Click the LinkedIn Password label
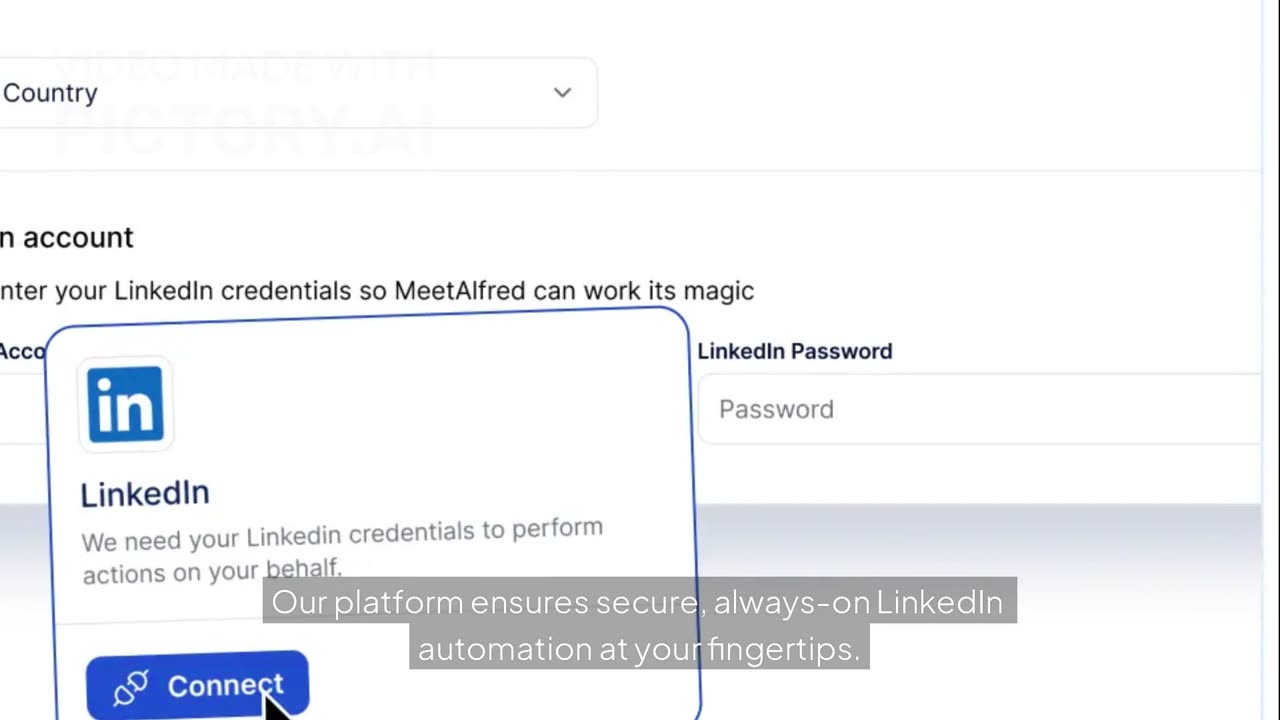 click(x=794, y=351)
